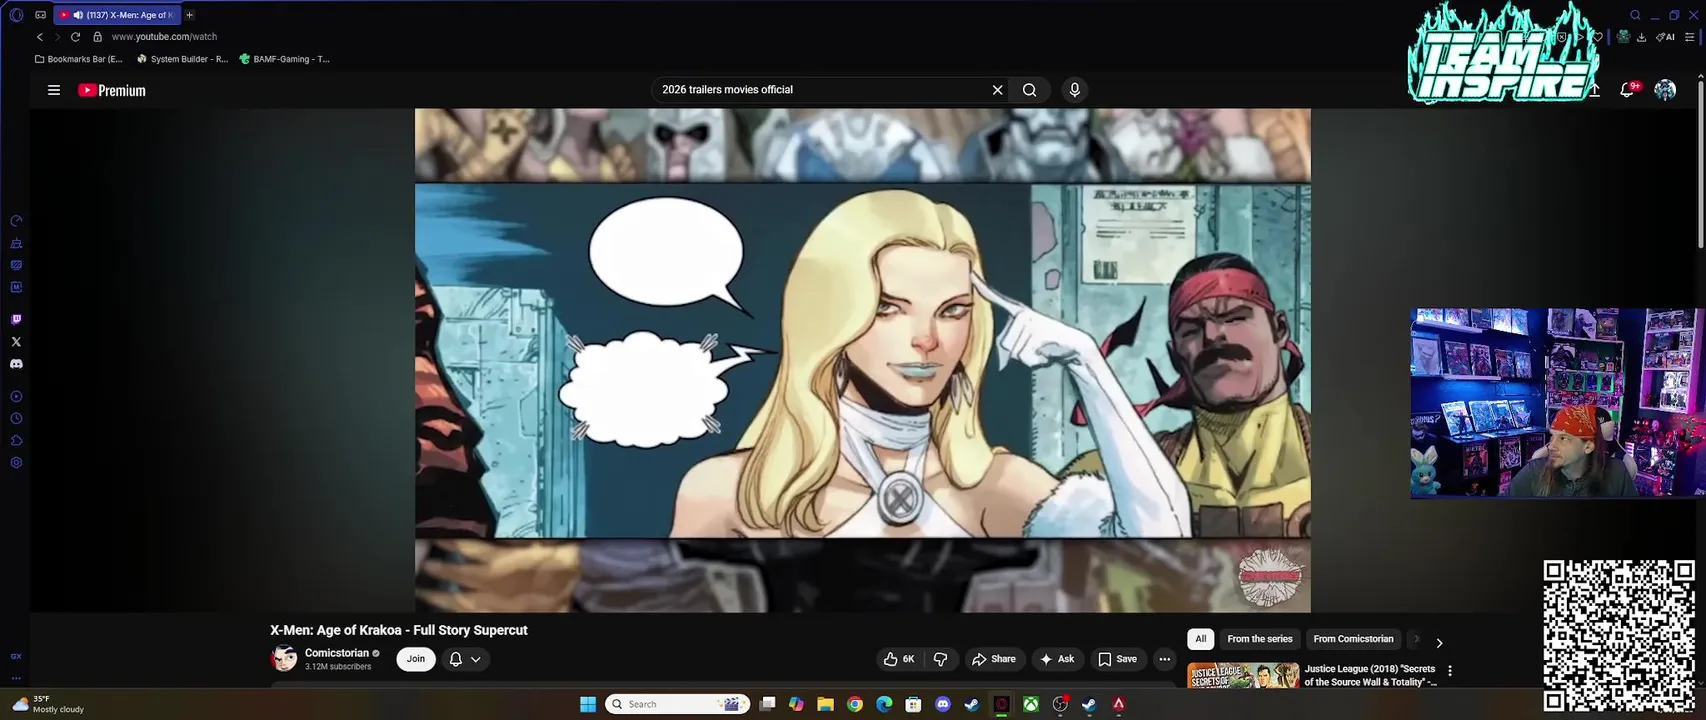Open the Opera GX menu logo
Screen dimensions: 1706x720
16,15
